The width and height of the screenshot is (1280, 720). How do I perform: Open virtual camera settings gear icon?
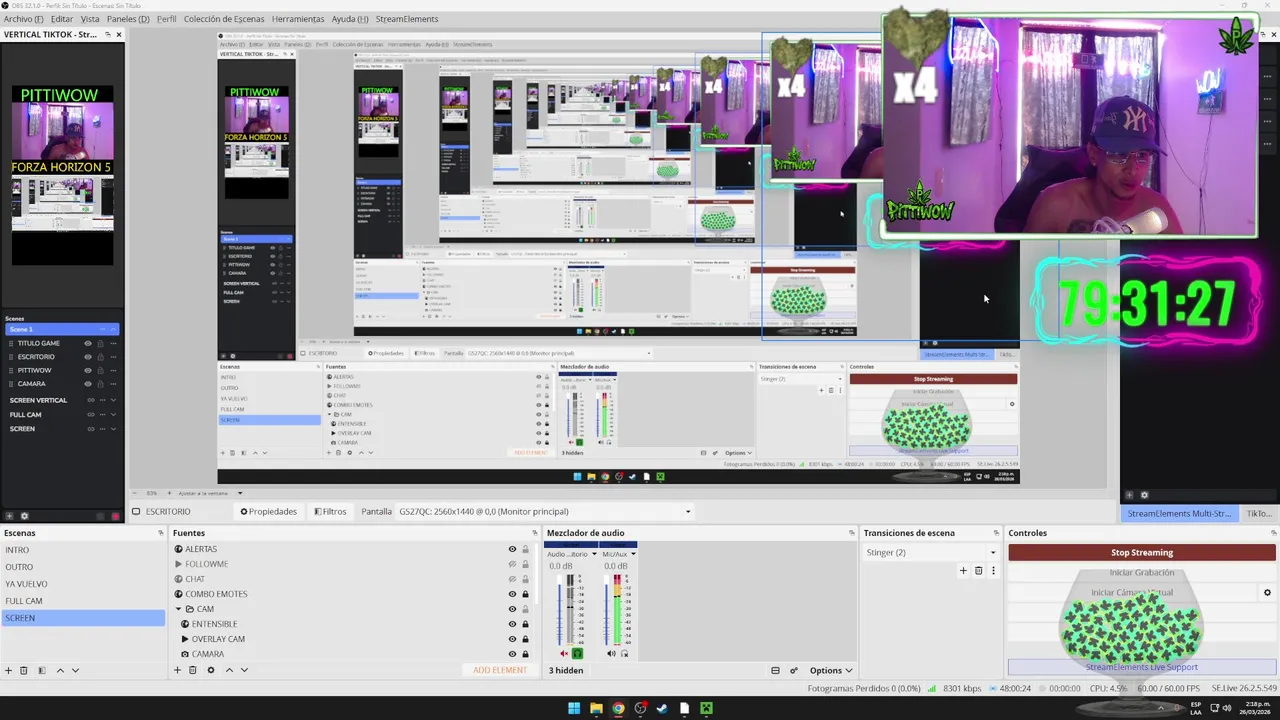tap(1267, 593)
